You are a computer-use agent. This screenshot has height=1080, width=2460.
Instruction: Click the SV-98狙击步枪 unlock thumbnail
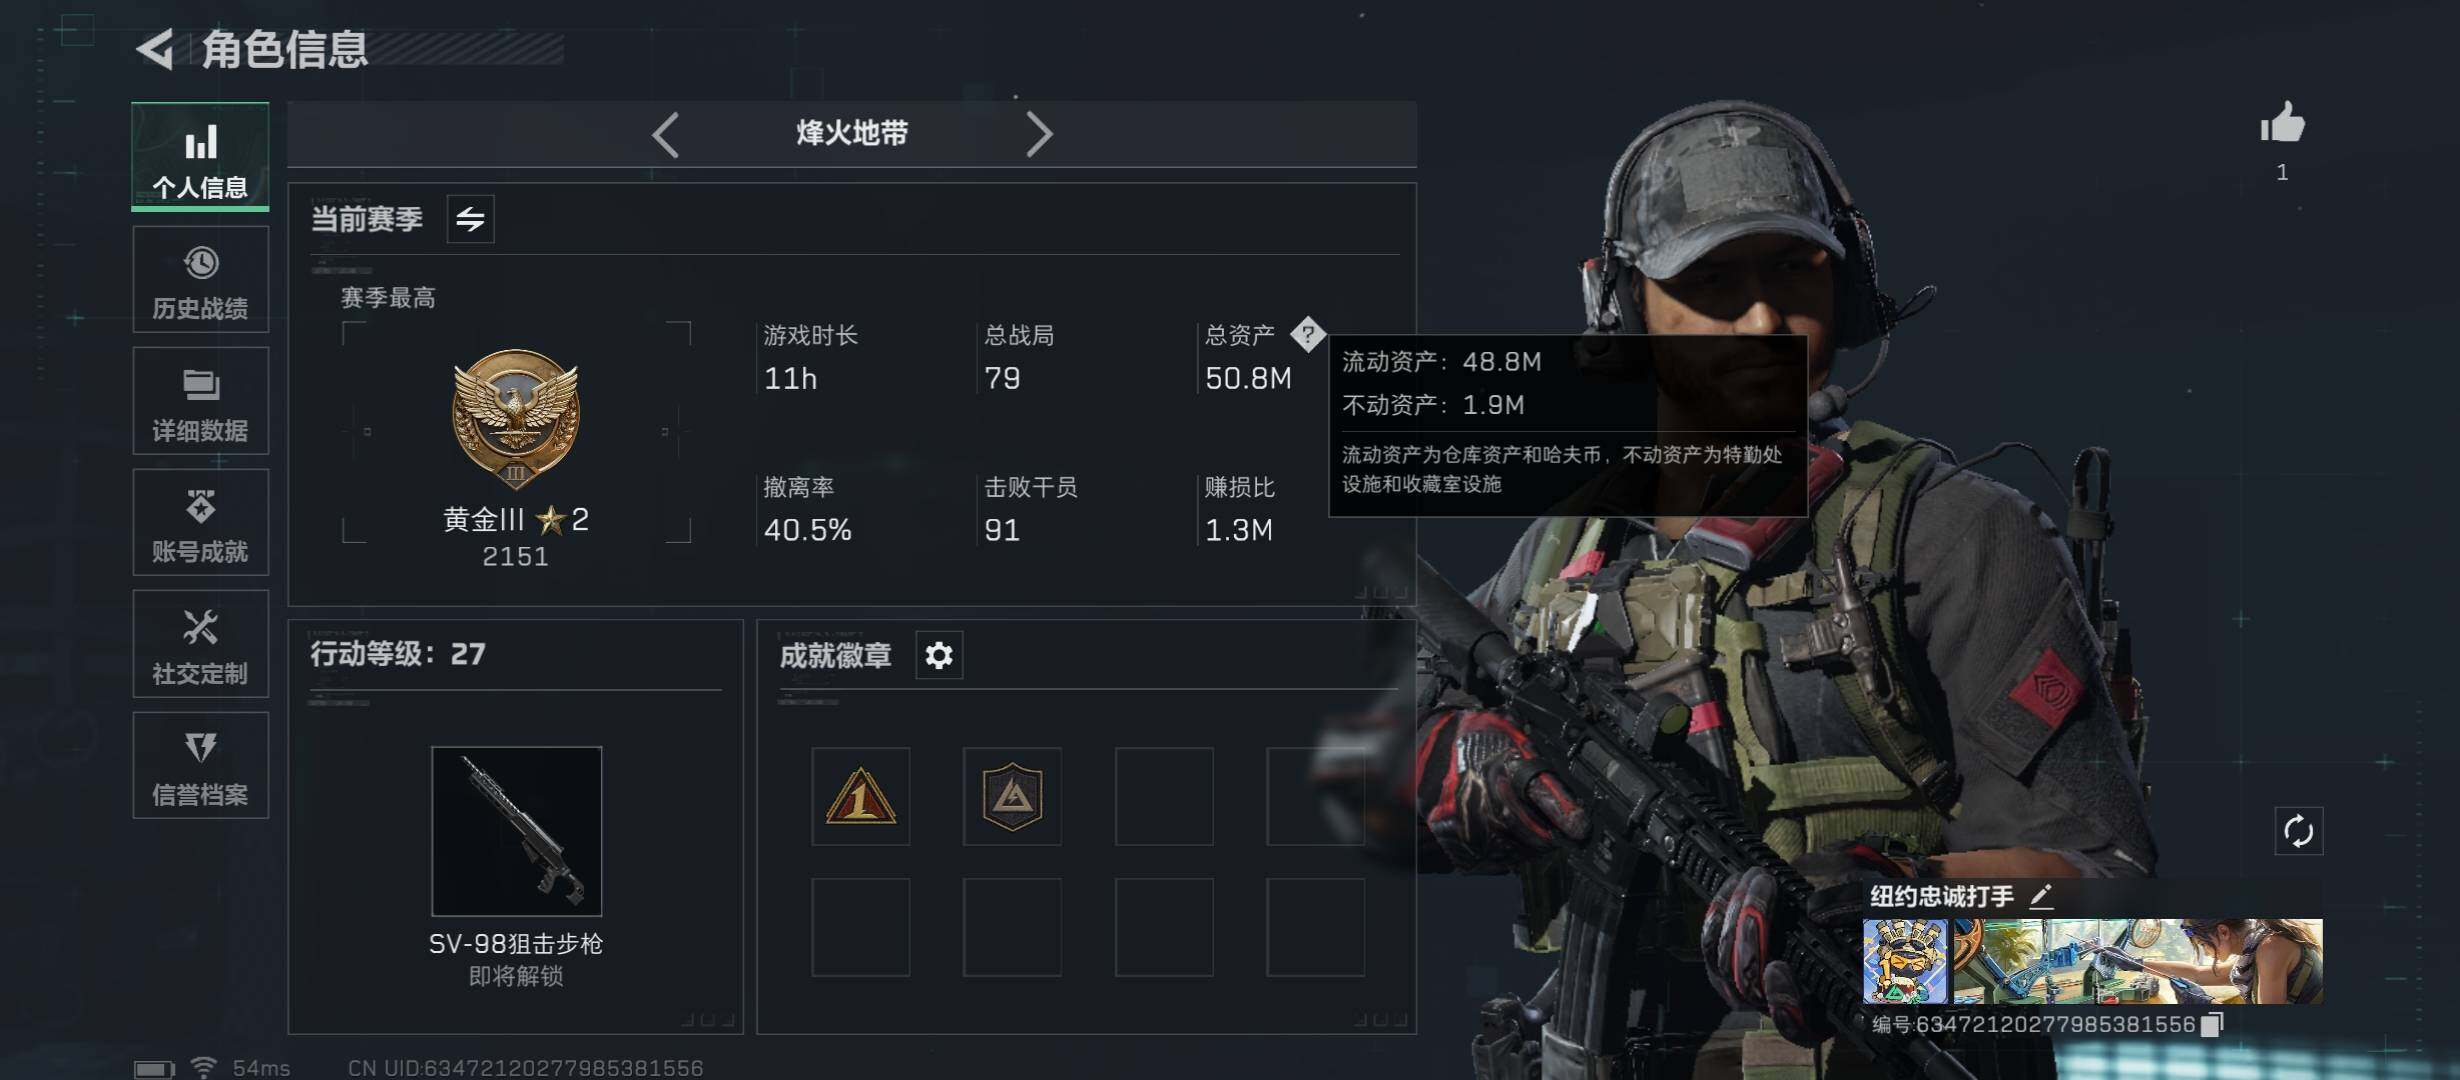tap(516, 831)
